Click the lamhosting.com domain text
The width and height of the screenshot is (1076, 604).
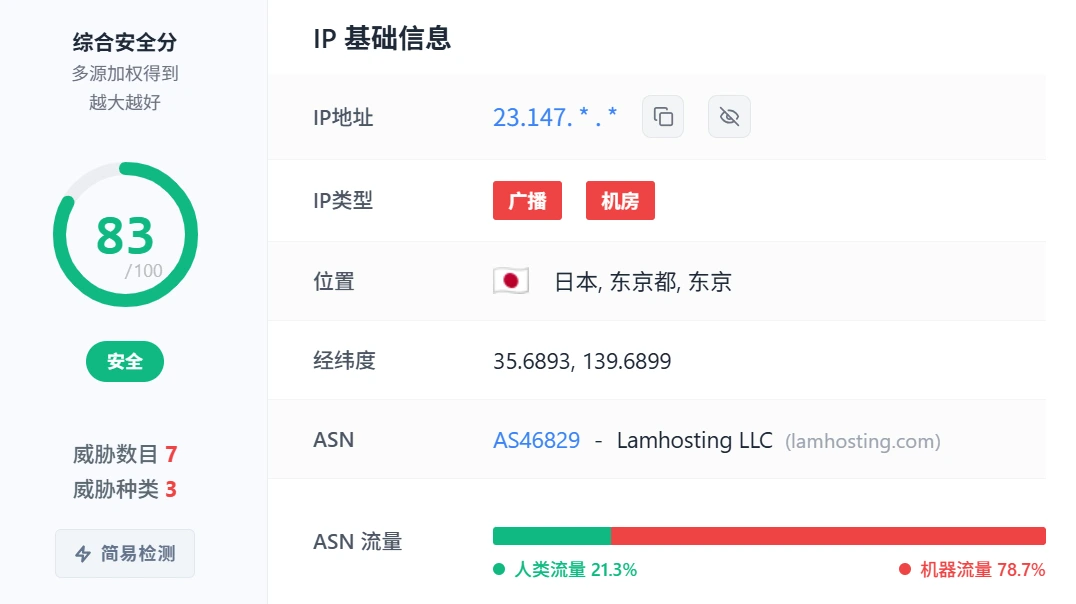863,441
